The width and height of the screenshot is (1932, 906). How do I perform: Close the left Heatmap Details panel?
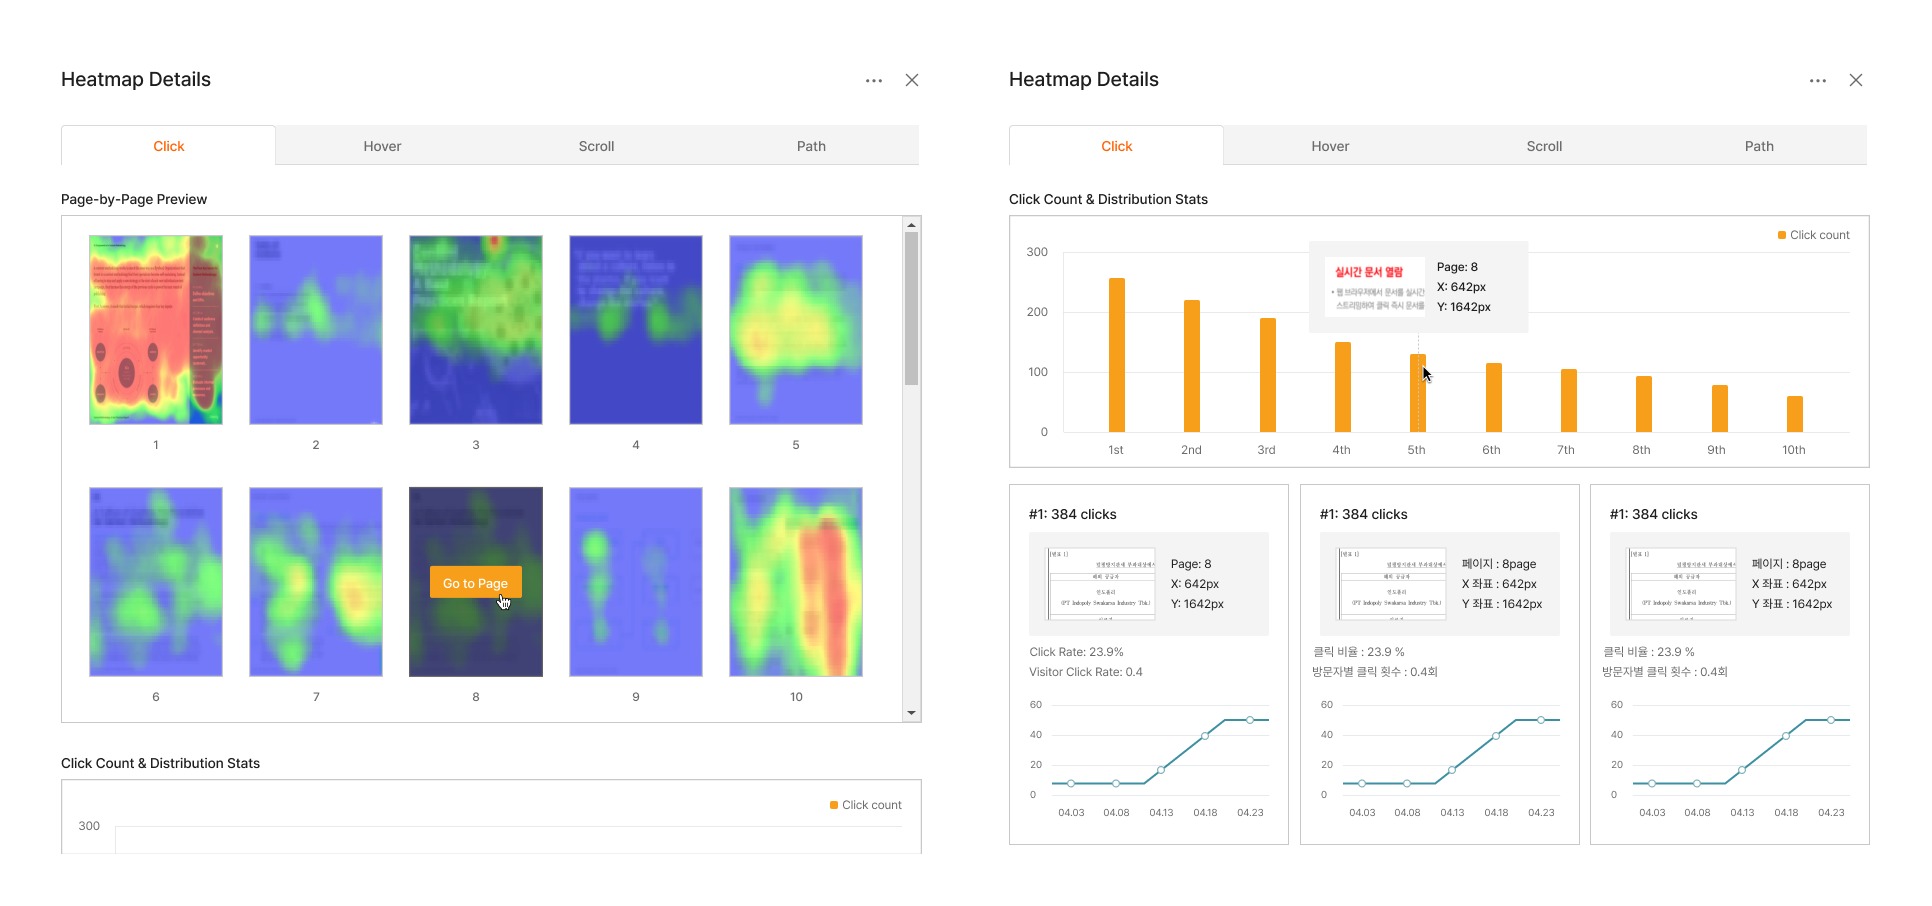912,80
